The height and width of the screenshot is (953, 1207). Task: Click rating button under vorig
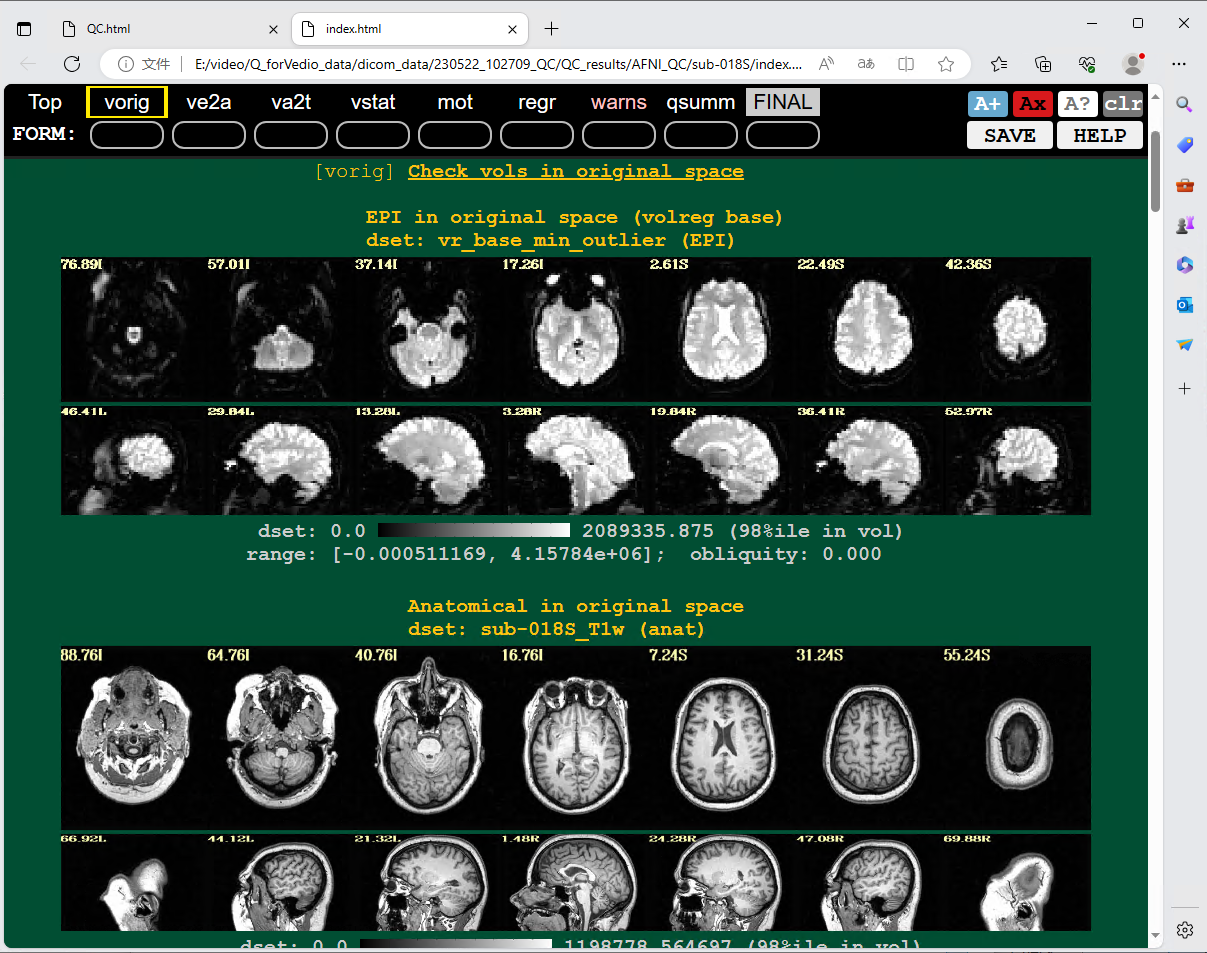pos(127,135)
